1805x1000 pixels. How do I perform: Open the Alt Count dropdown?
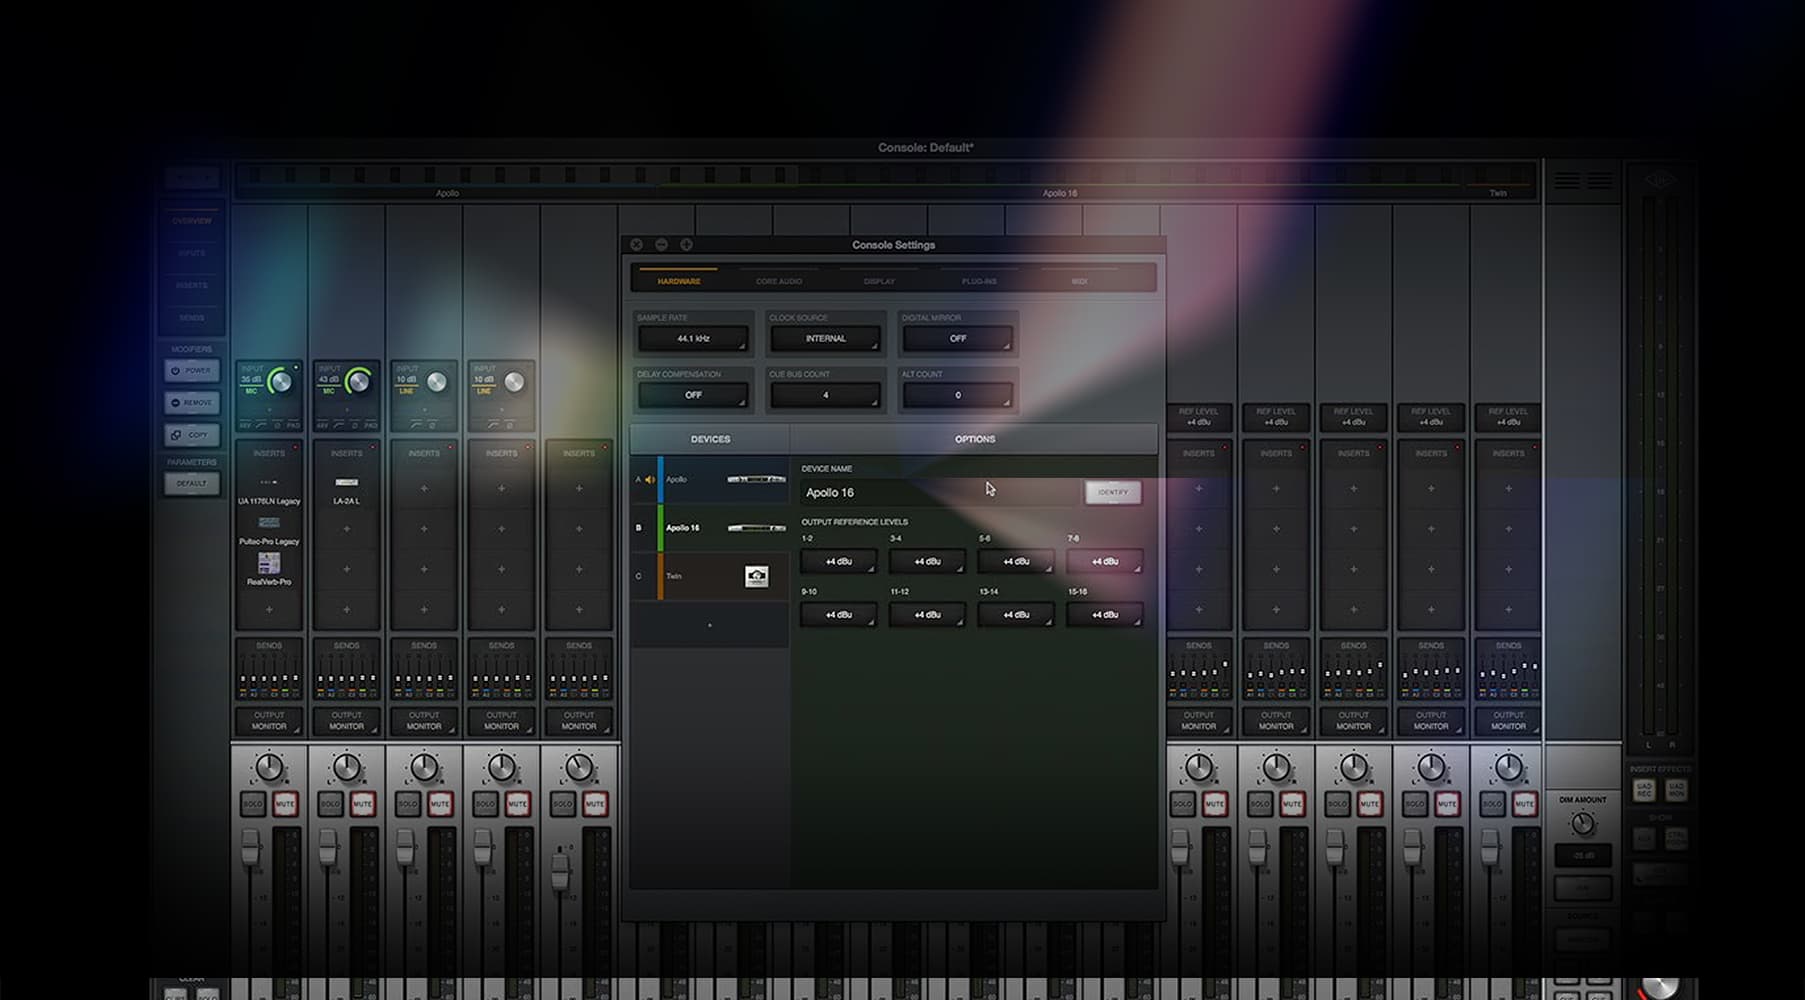(x=957, y=395)
